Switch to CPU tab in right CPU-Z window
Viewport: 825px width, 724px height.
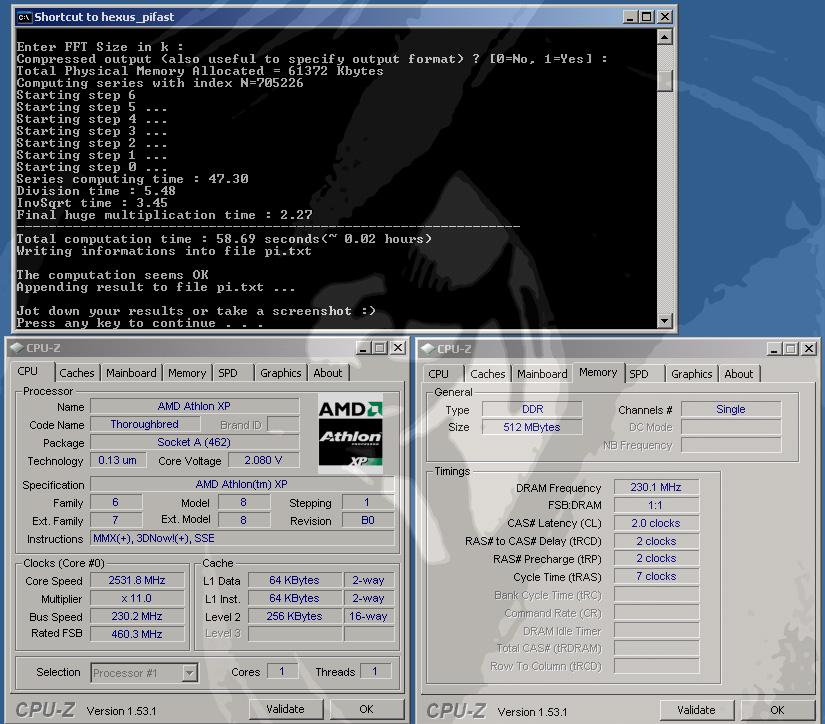[442, 374]
